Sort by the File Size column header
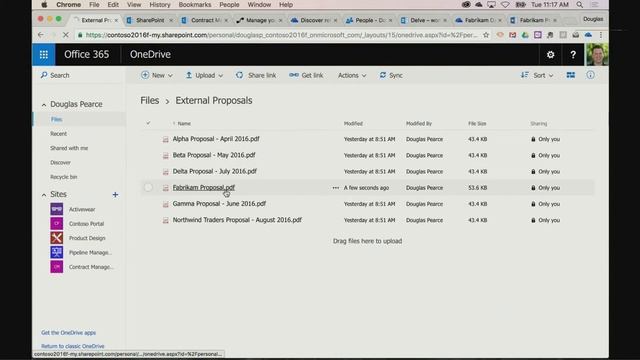This screenshot has height=360, width=640. pyautogui.click(x=477, y=123)
